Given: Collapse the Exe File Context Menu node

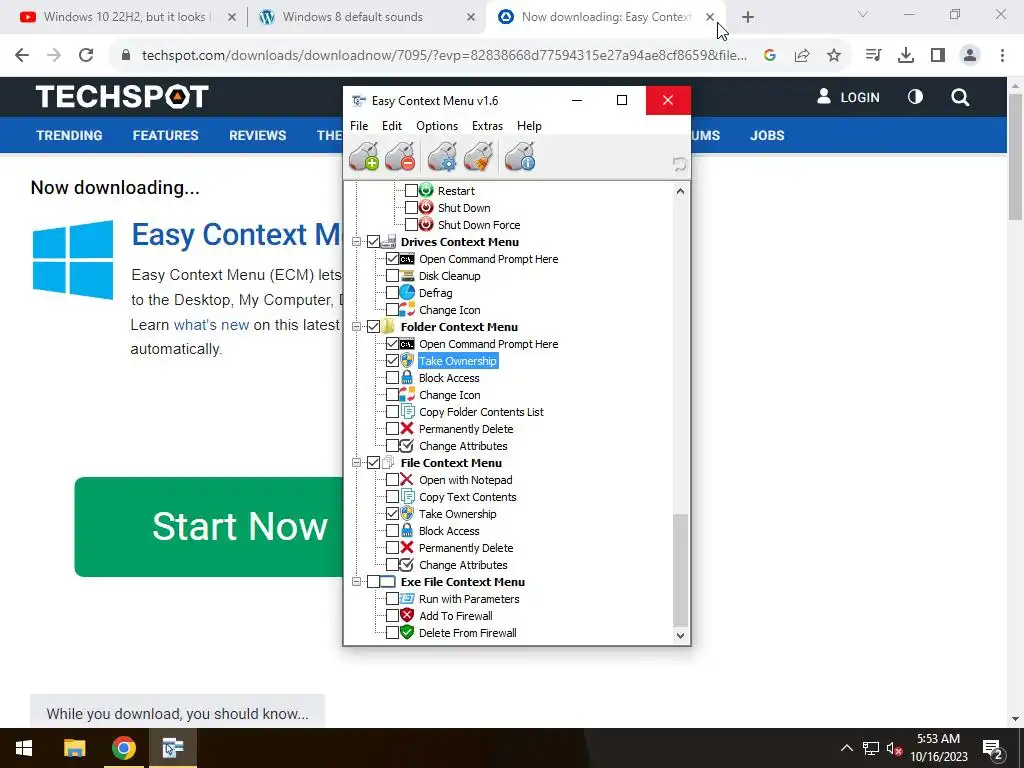Looking at the screenshot, I should tap(357, 581).
